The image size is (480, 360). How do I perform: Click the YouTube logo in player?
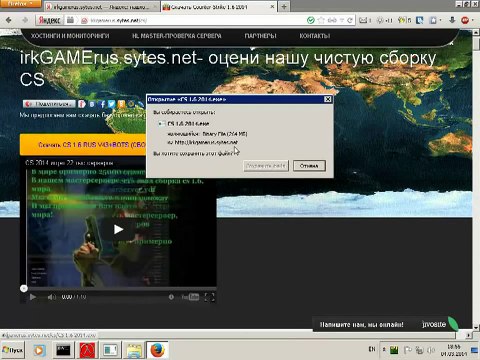(190, 297)
